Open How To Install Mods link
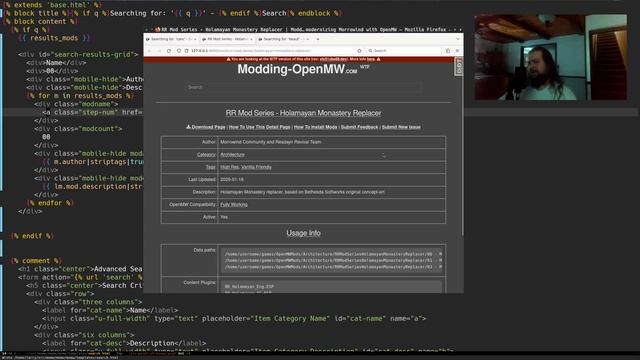 (x=316, y=127)
